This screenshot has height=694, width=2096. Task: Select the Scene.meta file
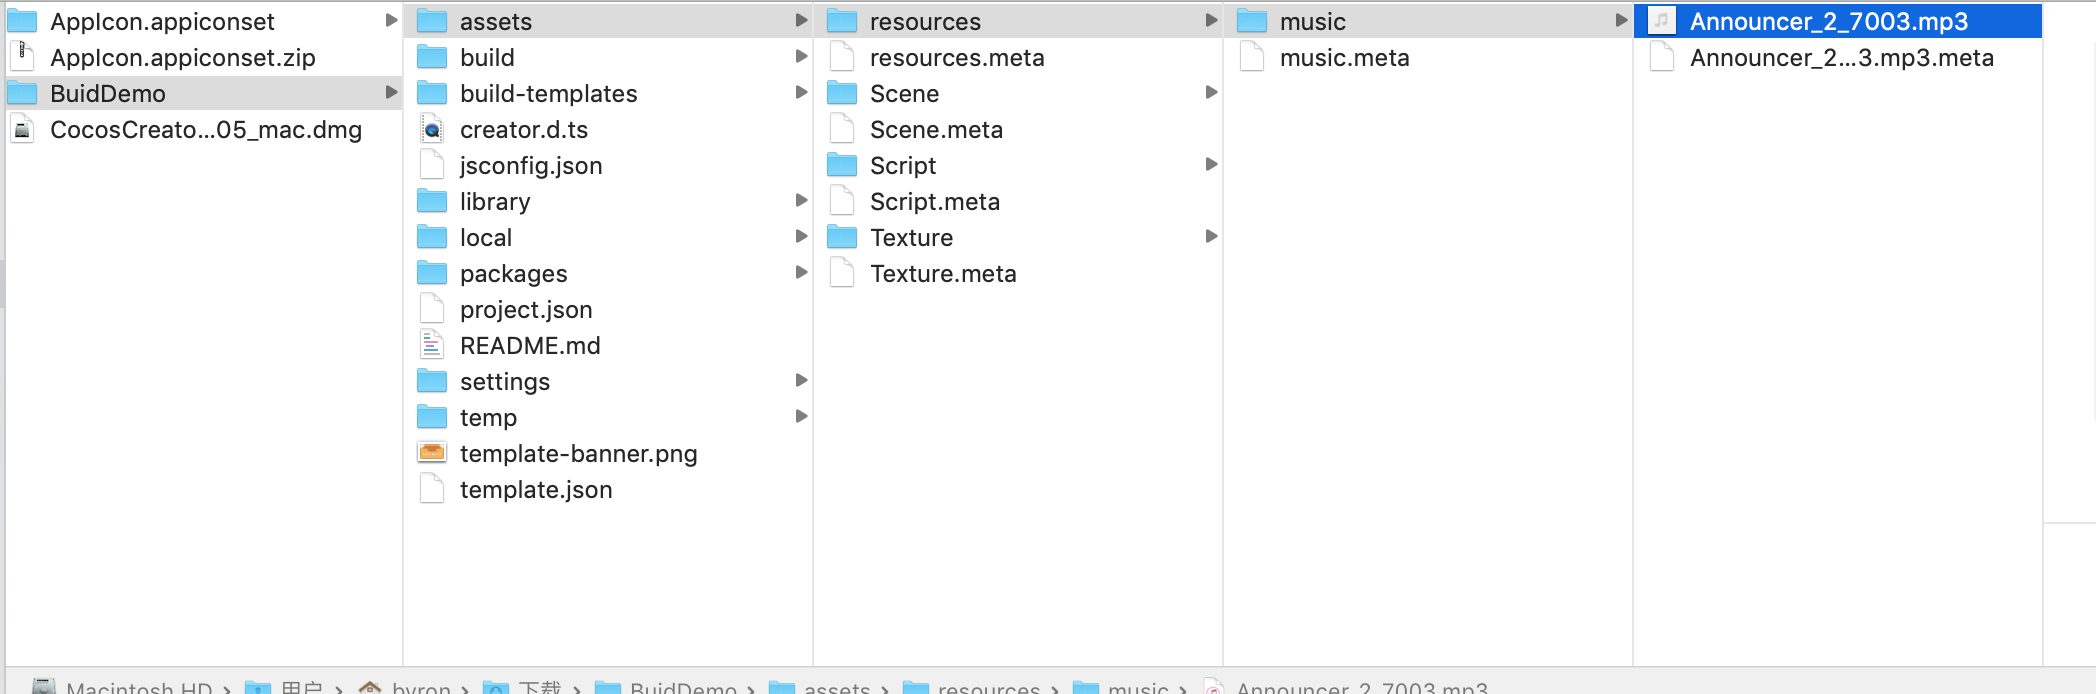click(936, 130)
